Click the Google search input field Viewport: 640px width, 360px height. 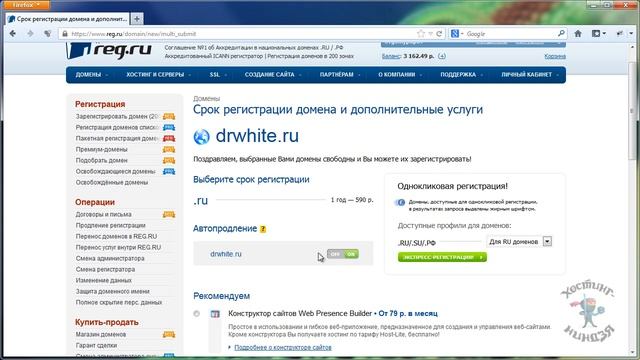pos(510,34)
